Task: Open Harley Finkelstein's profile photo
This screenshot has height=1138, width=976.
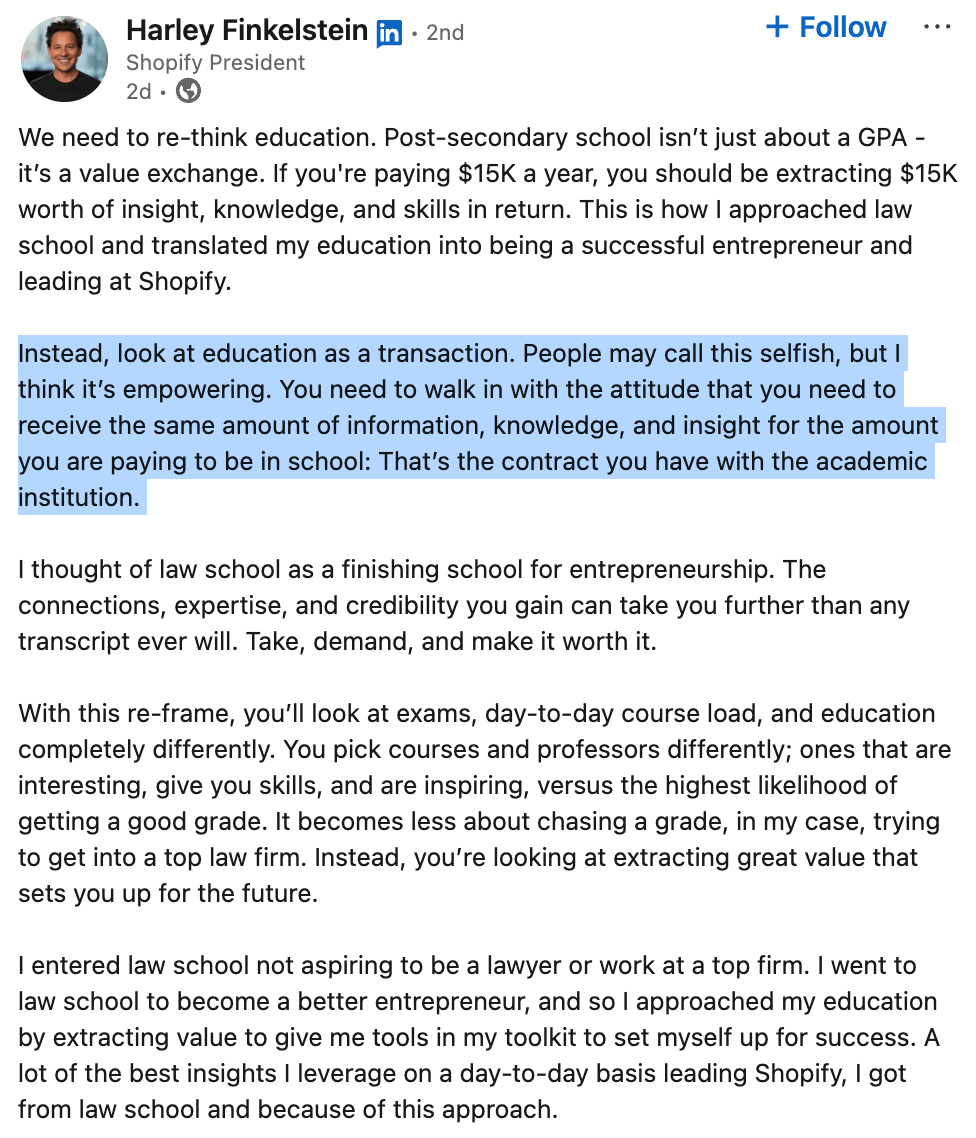Action: pyautogui.click(x=63, y=58)
